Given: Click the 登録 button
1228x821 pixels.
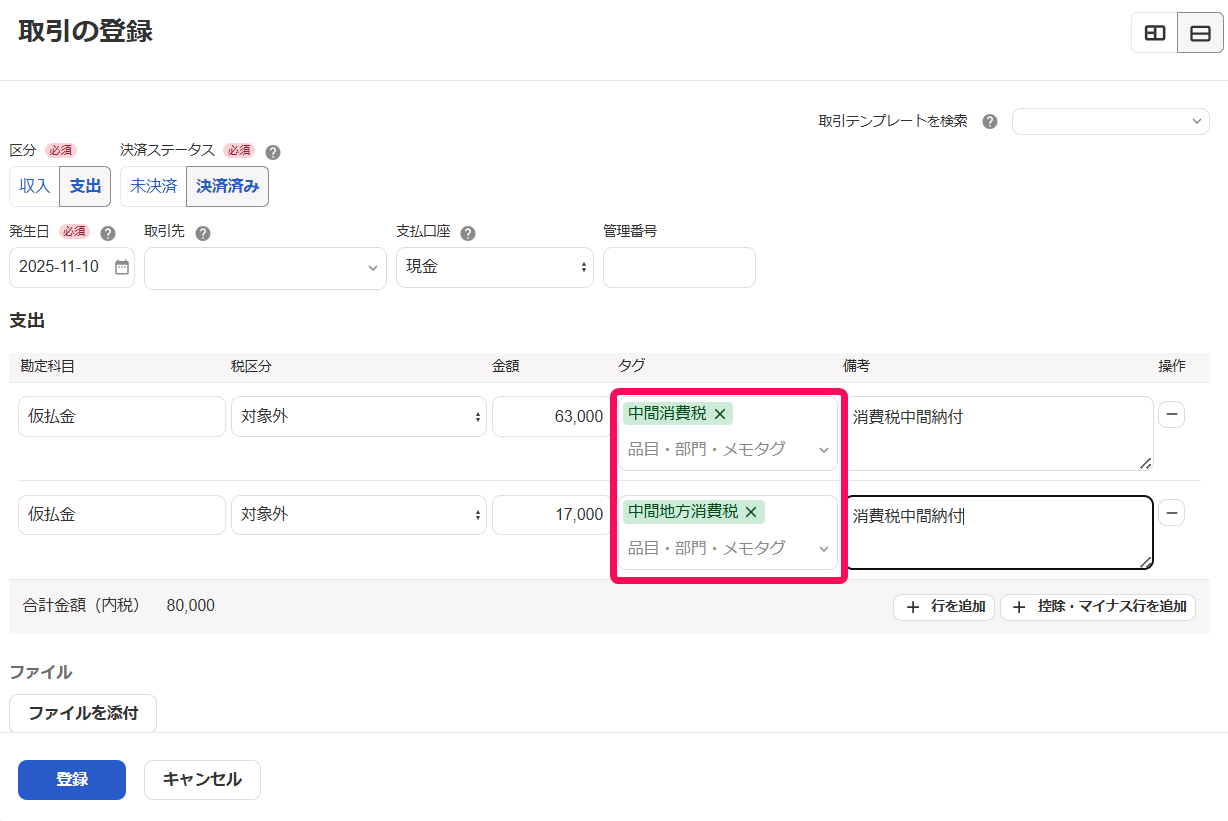Looking at the screenshot, I should click(72, 780).
